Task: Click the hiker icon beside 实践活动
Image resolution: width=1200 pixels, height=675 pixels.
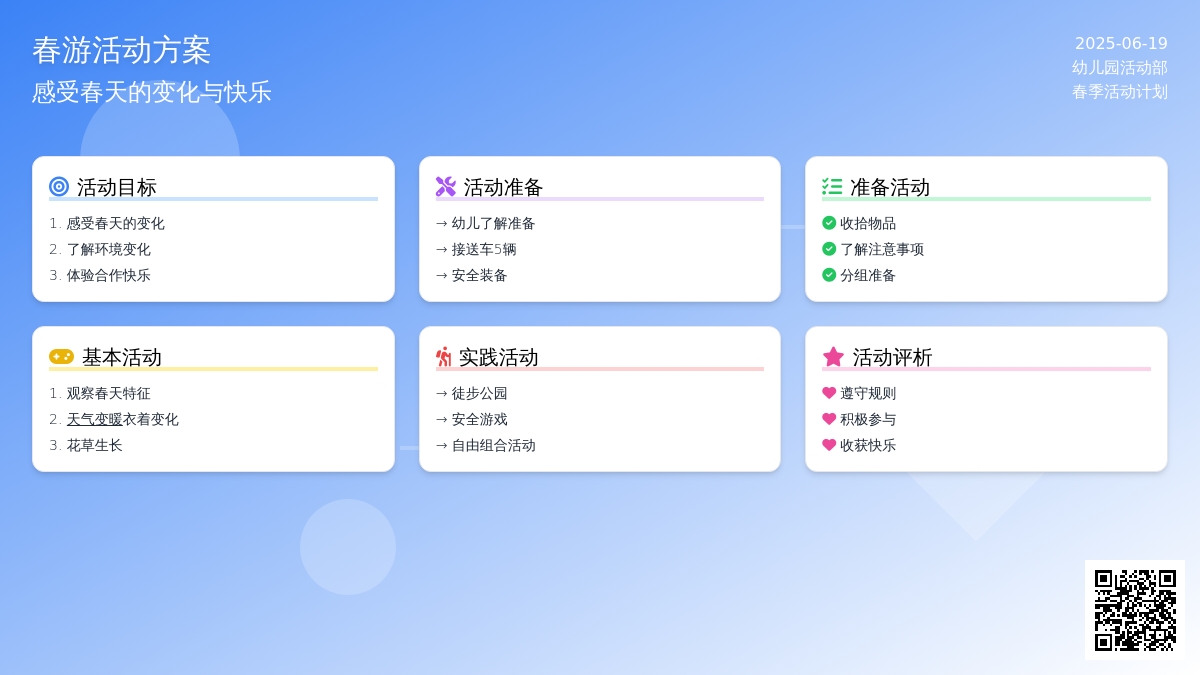Action: click(444, 357)
